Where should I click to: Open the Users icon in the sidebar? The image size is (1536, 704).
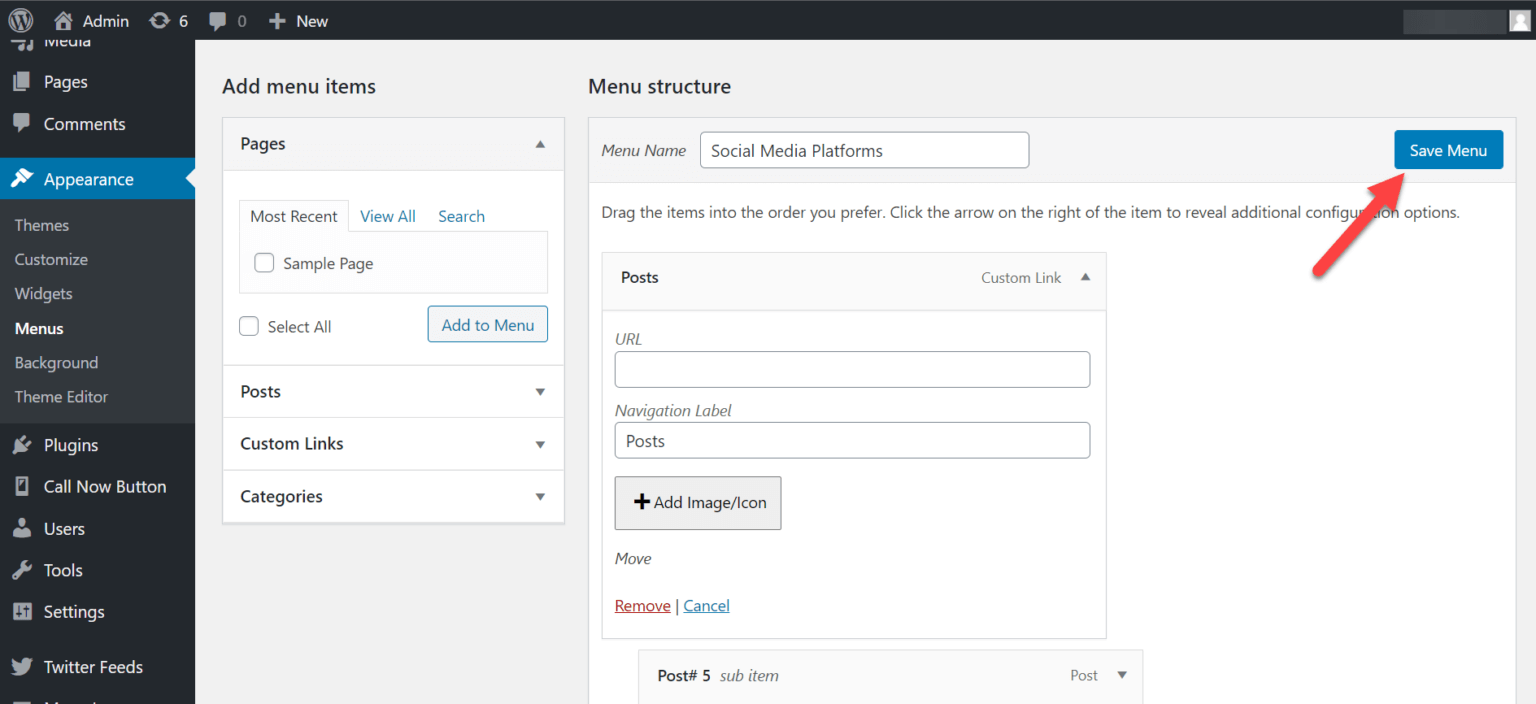point(22,528)
